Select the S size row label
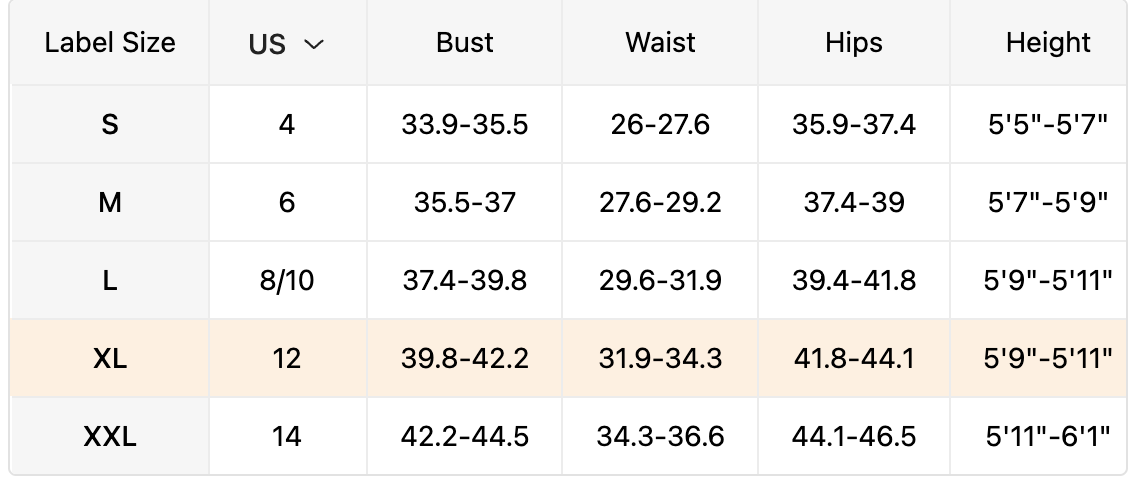 pos(110,125)
